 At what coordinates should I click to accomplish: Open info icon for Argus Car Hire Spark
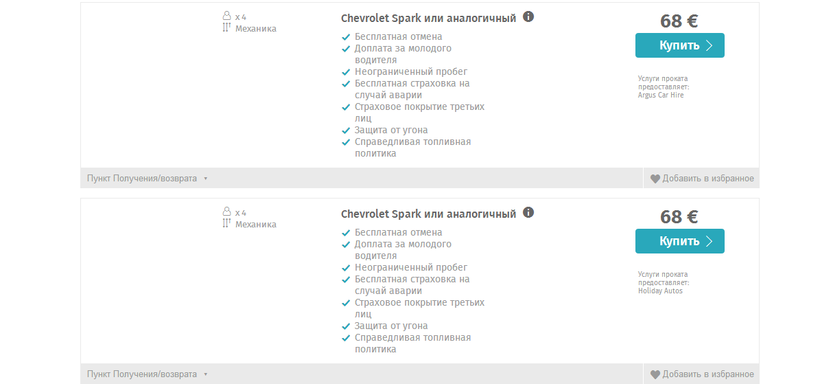528,17
